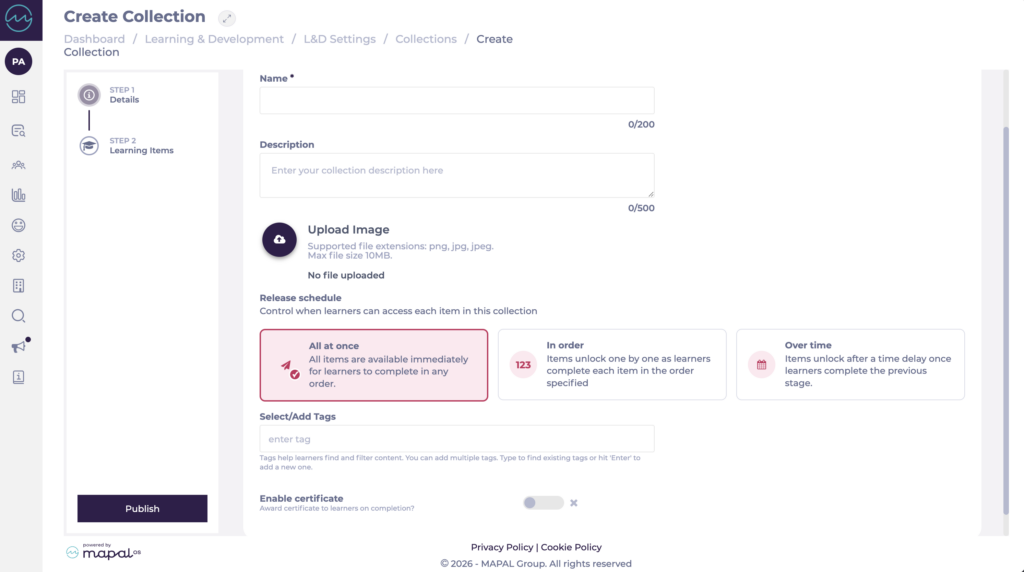Screen dimensions: 1024x572
Task: Select the Over time release schedule
Action: (x=850, y=364)
